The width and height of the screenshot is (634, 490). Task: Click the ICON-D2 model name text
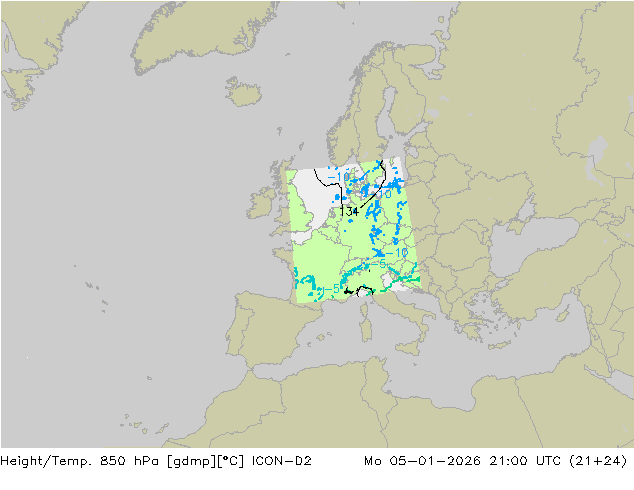[281, 461]
